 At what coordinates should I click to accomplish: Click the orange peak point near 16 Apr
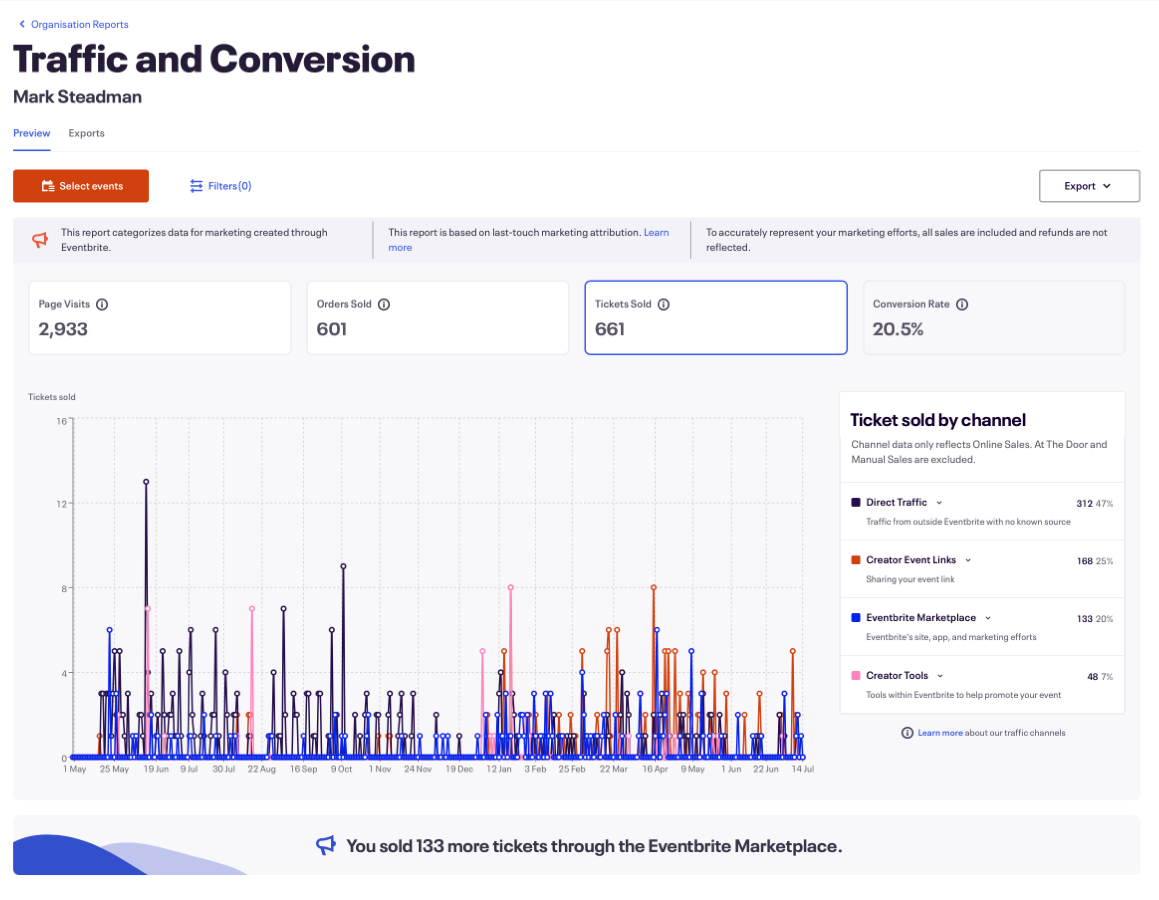653,588
